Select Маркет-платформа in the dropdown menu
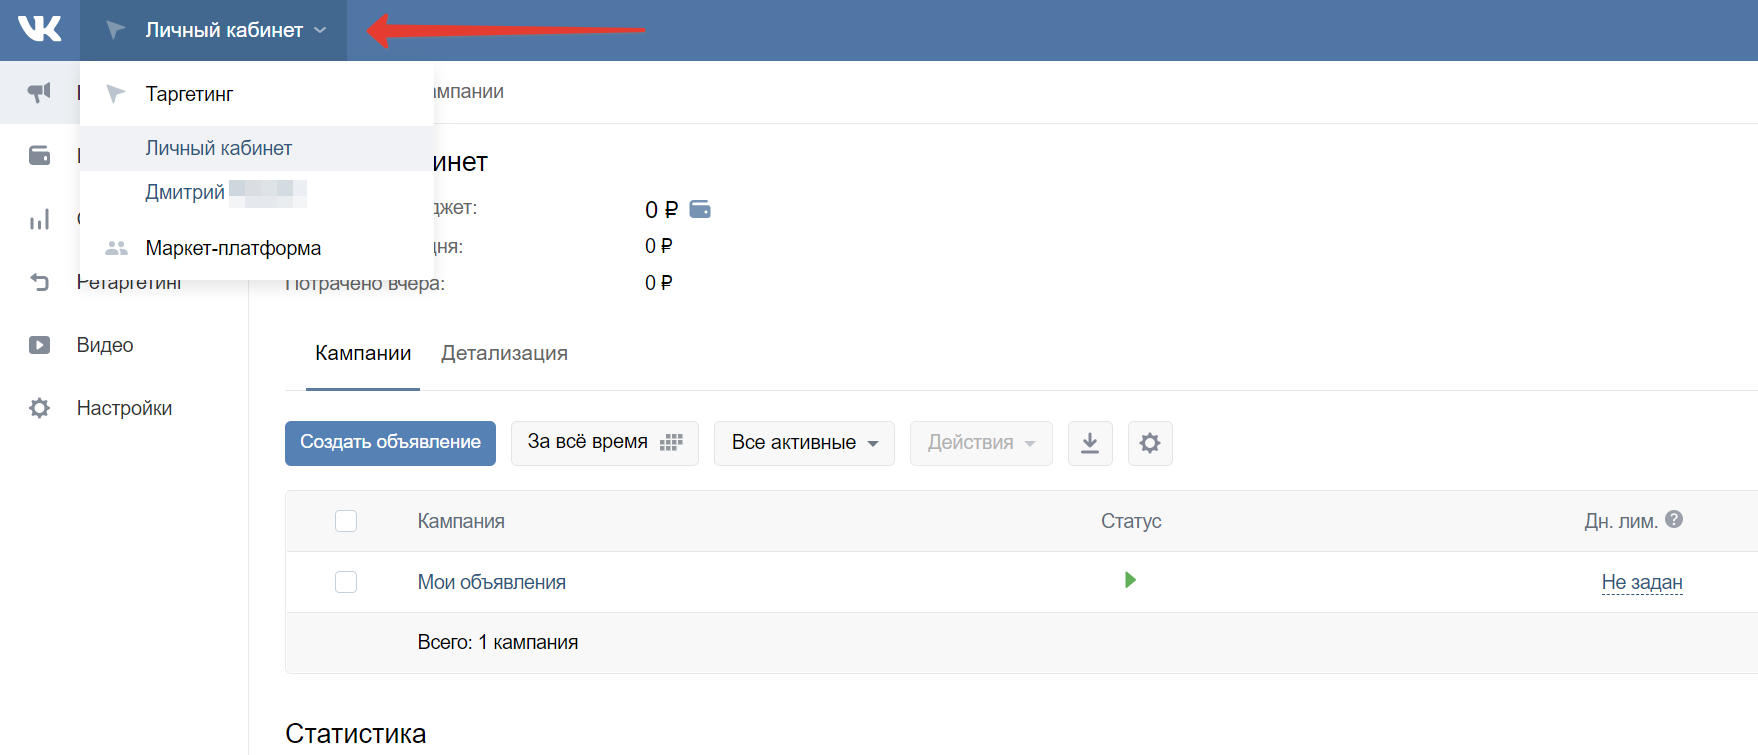This screenshot has height=755, width=1758. pos(233,248)
